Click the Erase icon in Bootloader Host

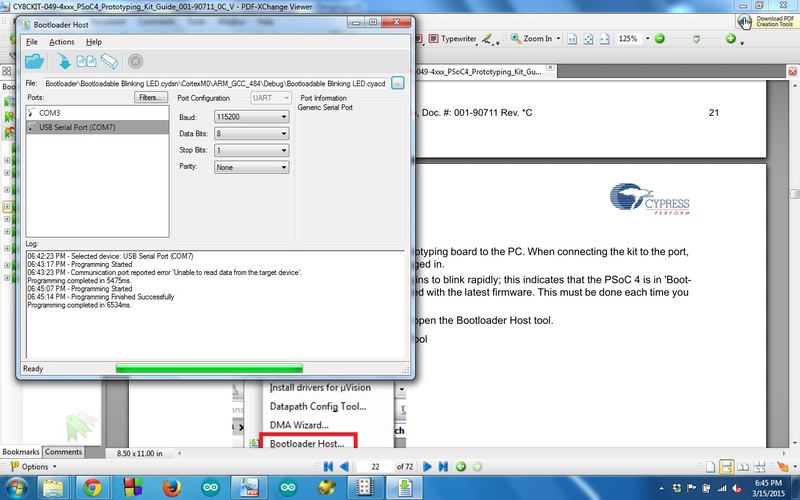coord(109,61)
